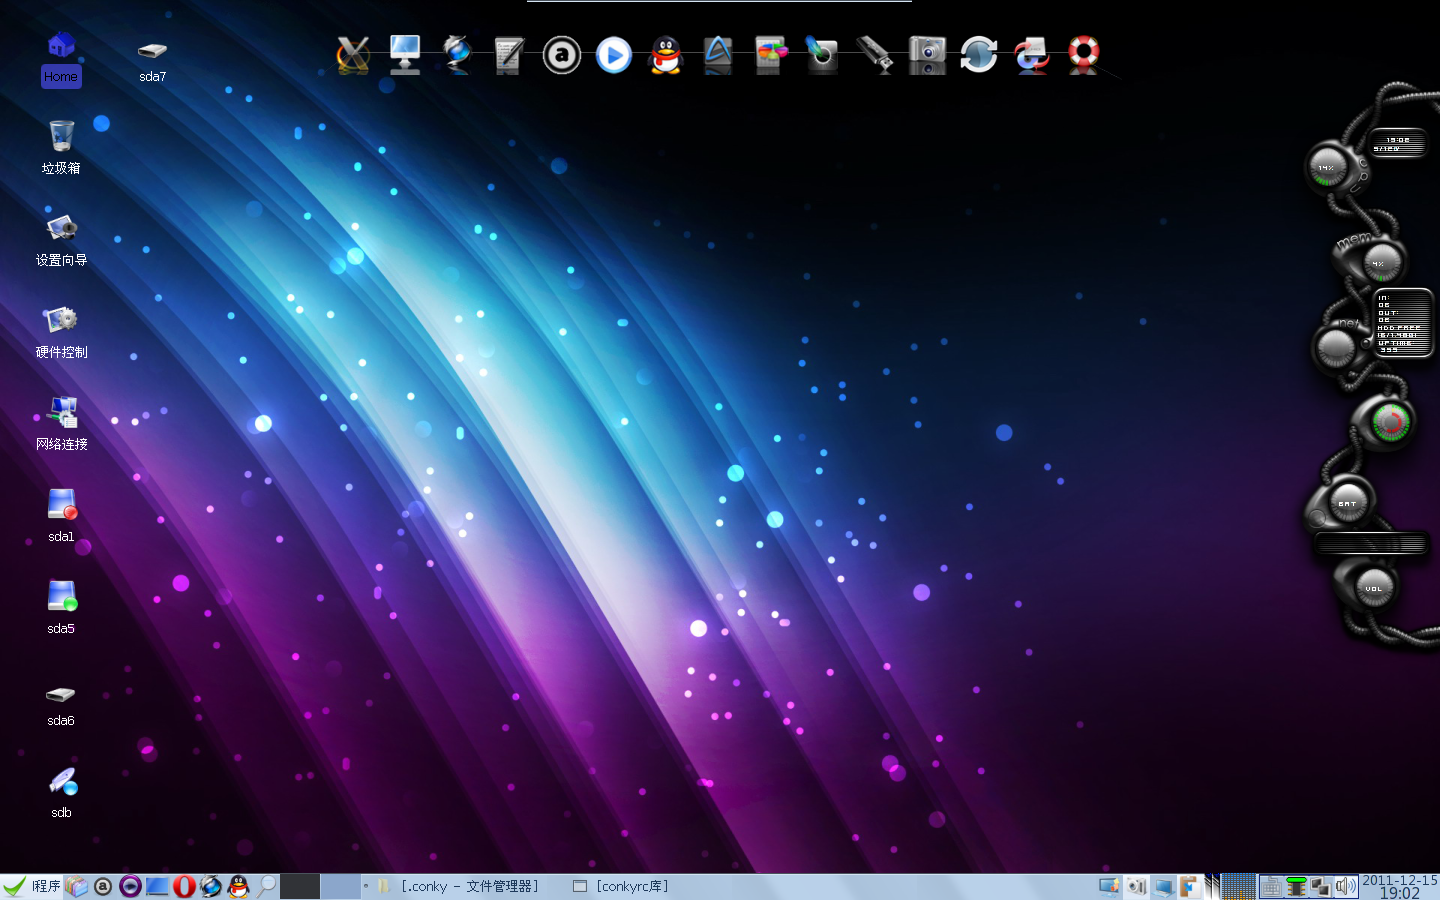Viewport: 1440px width, 900px height.
Task: Click the display settings tray icon
Action: tap(1109, 886)
